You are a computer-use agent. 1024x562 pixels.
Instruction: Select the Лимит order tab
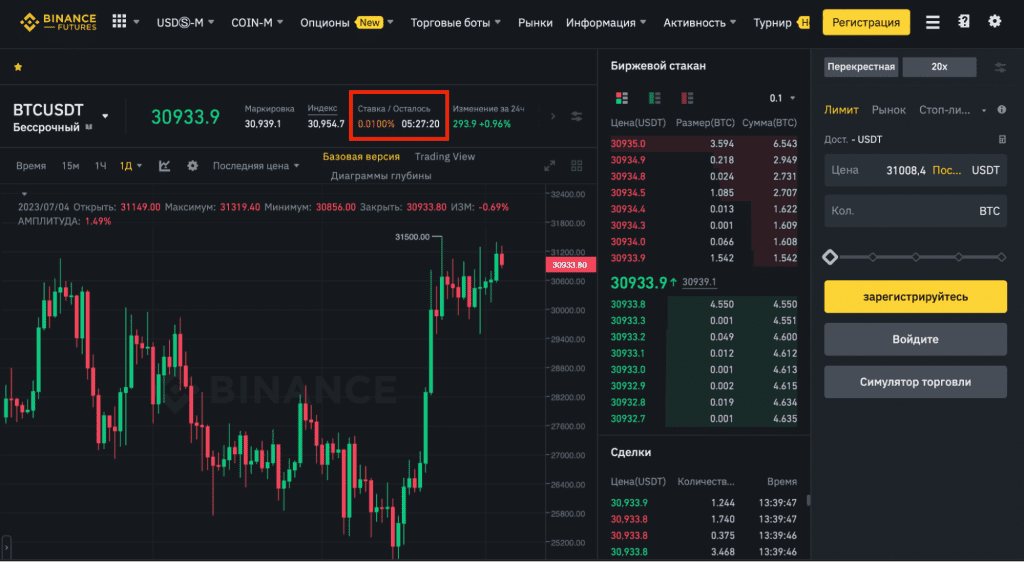pyautogui.click(x=841, y=110)
